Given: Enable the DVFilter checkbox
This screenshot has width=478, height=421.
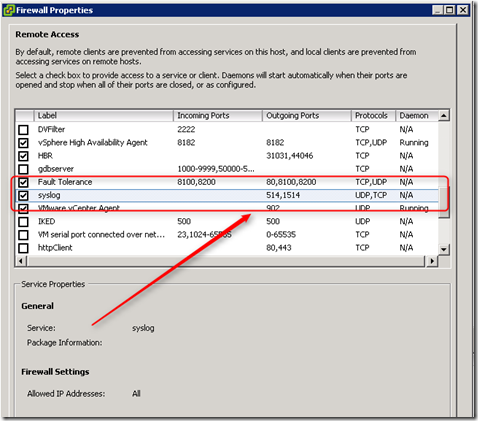Looking at the screenshot, I should point(23,130).
